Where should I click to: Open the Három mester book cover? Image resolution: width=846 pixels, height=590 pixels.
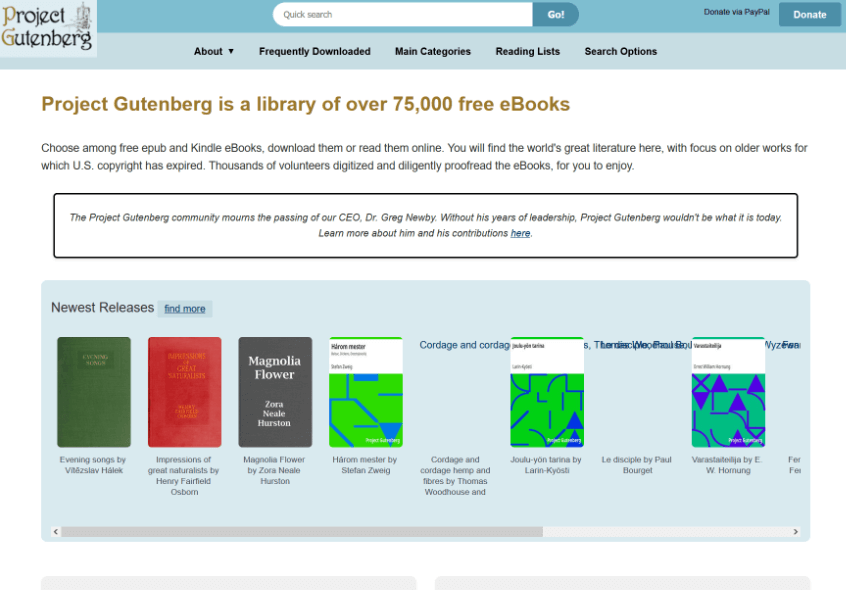pyautogui.click(x=365, y=392)
